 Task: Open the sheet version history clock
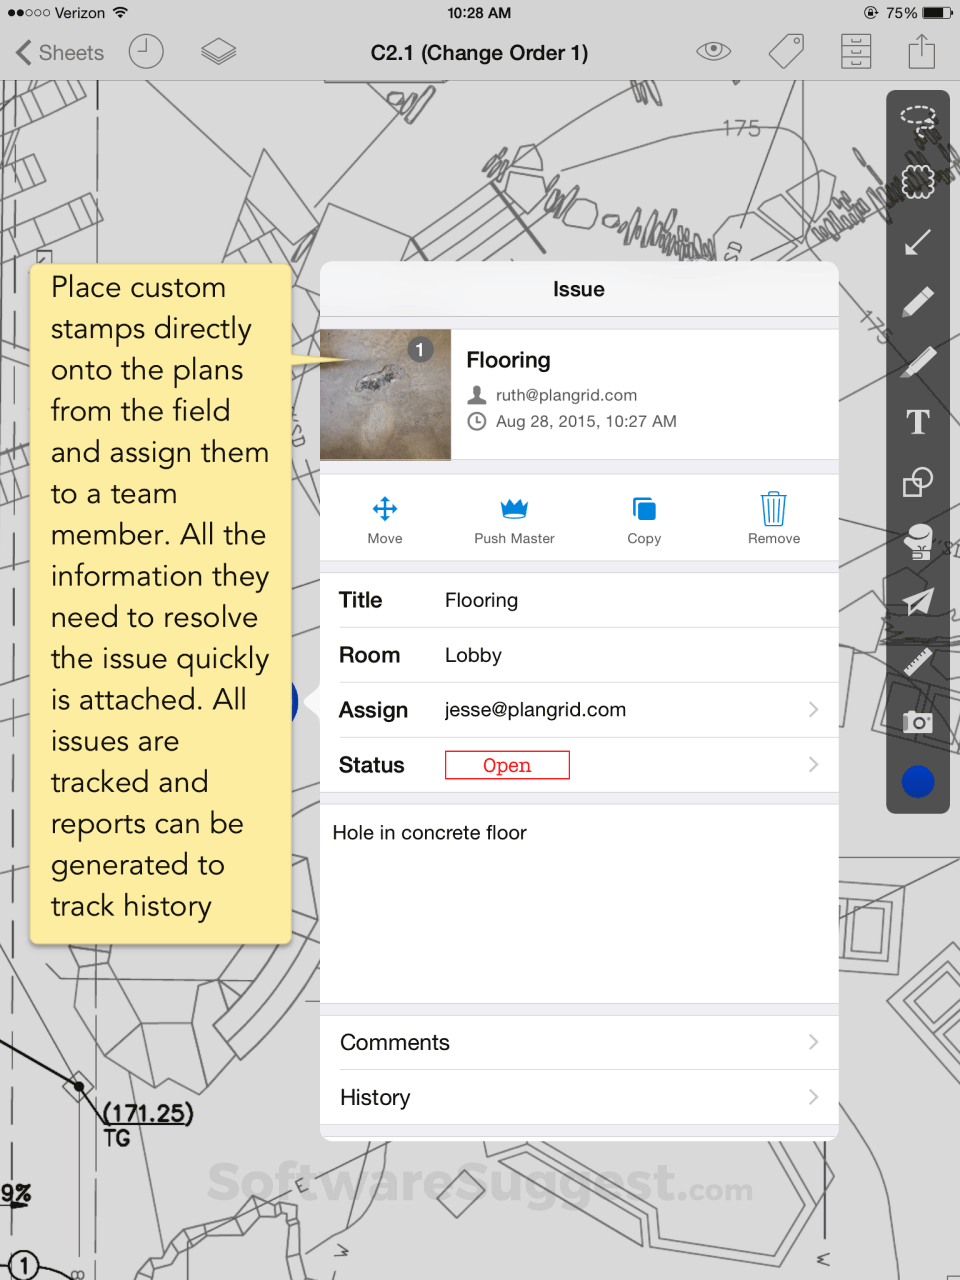[x=146, y=51]
